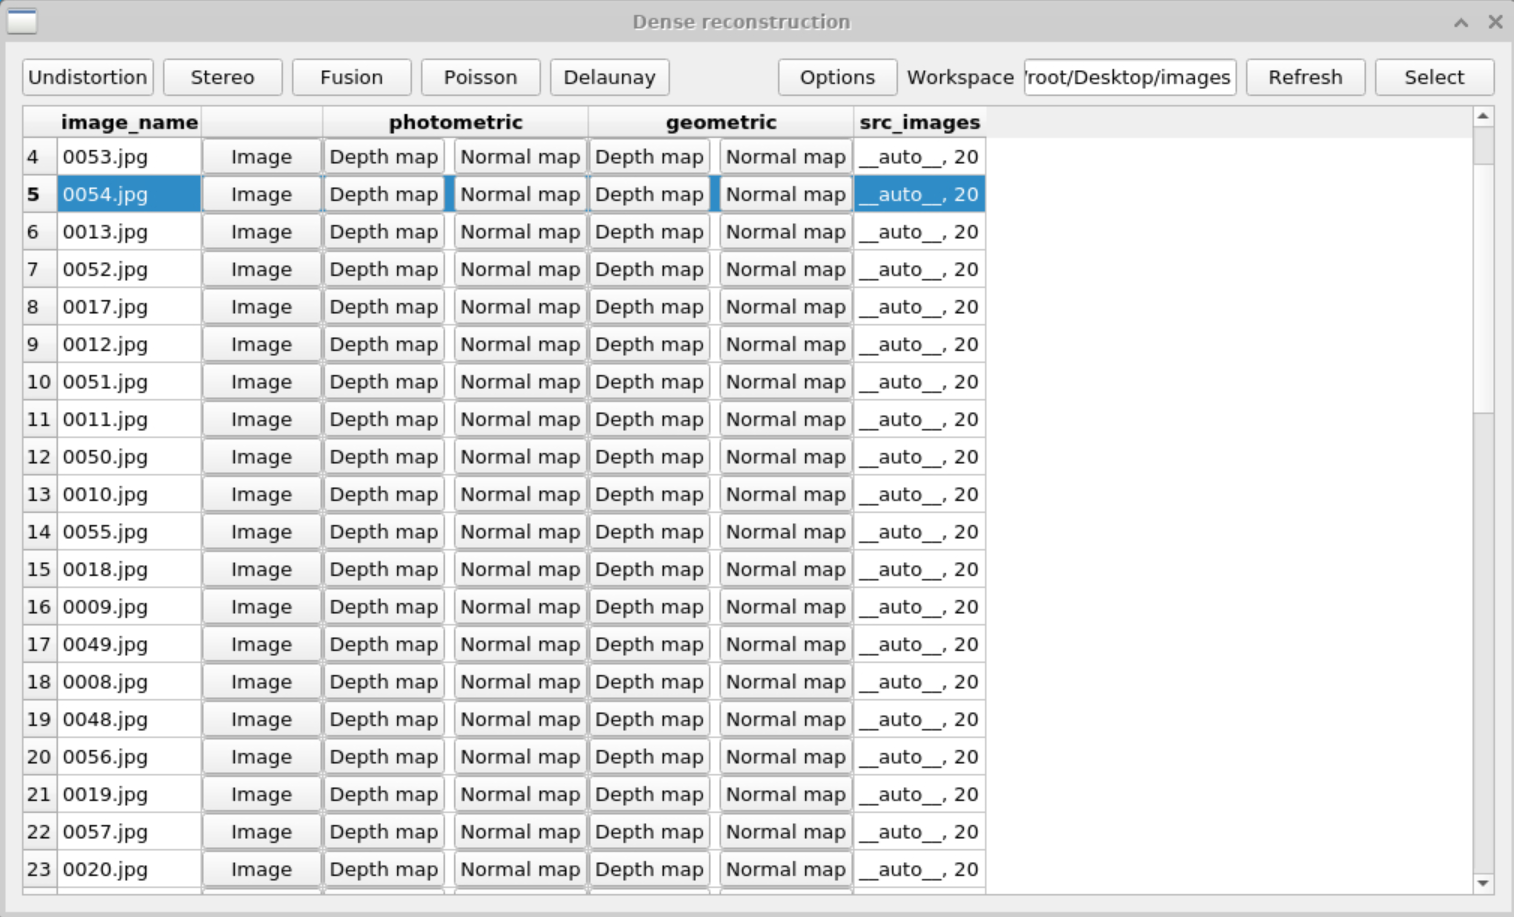Click the Undistortion button

pos(88,77)
